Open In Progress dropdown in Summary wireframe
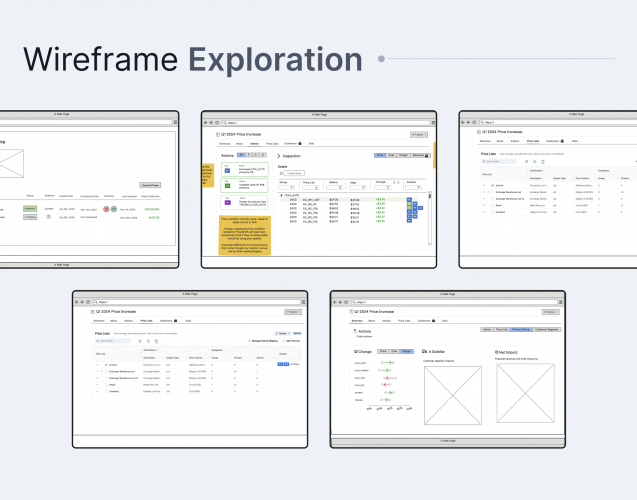Screen dimensions: 637x500 point(550,312)
